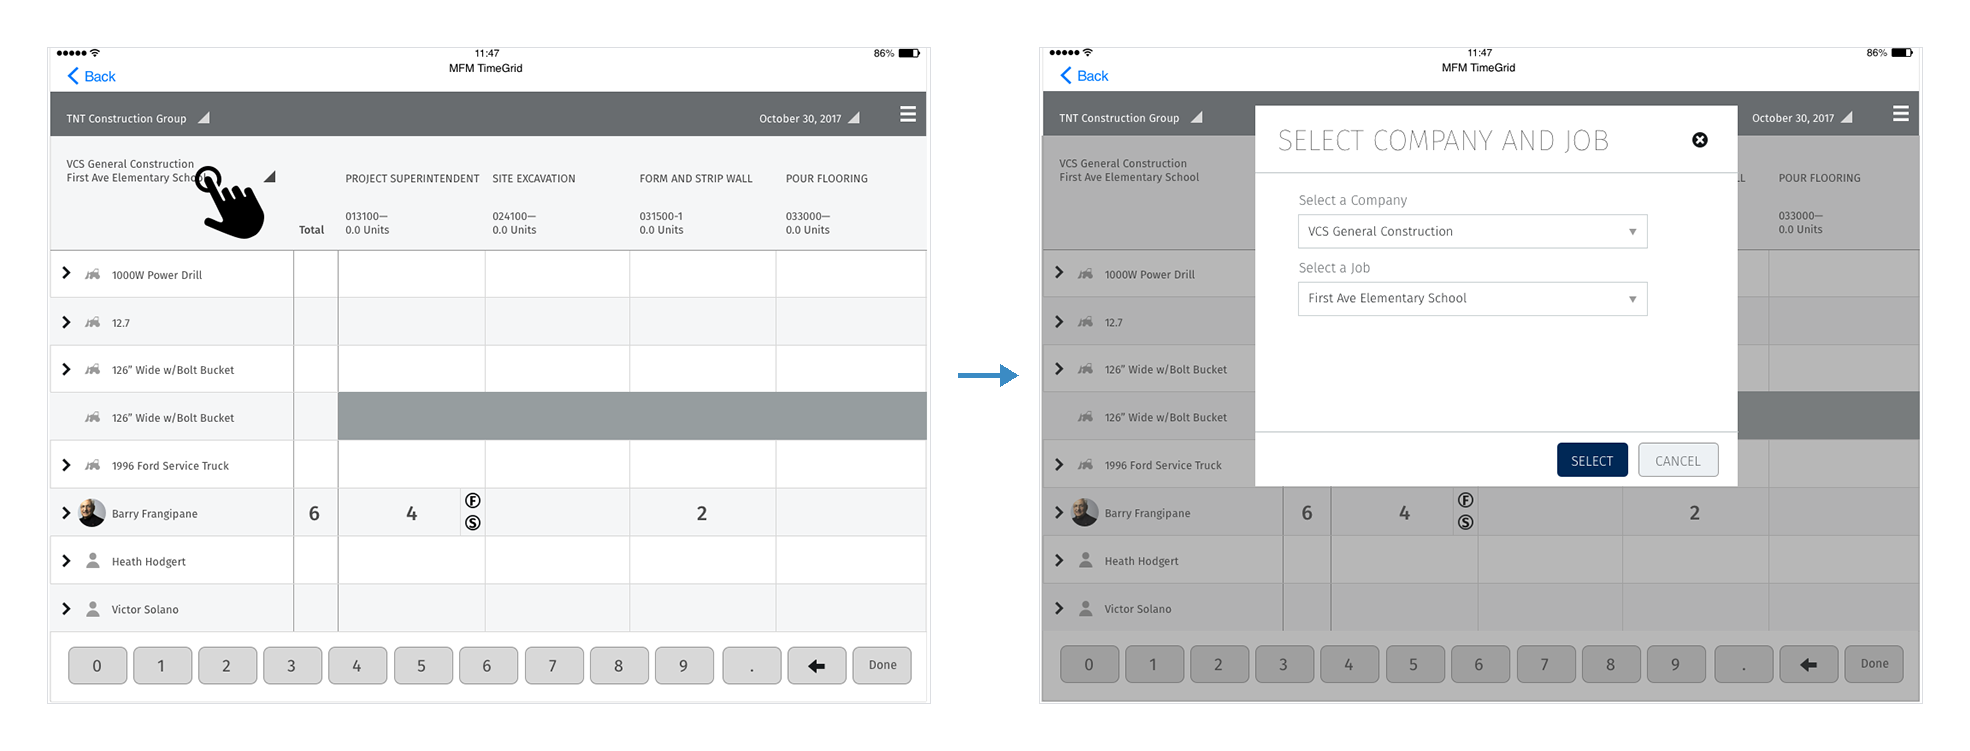
Task: Select the FORM AND STRIP WALL column header
Action: pos(696,179)
